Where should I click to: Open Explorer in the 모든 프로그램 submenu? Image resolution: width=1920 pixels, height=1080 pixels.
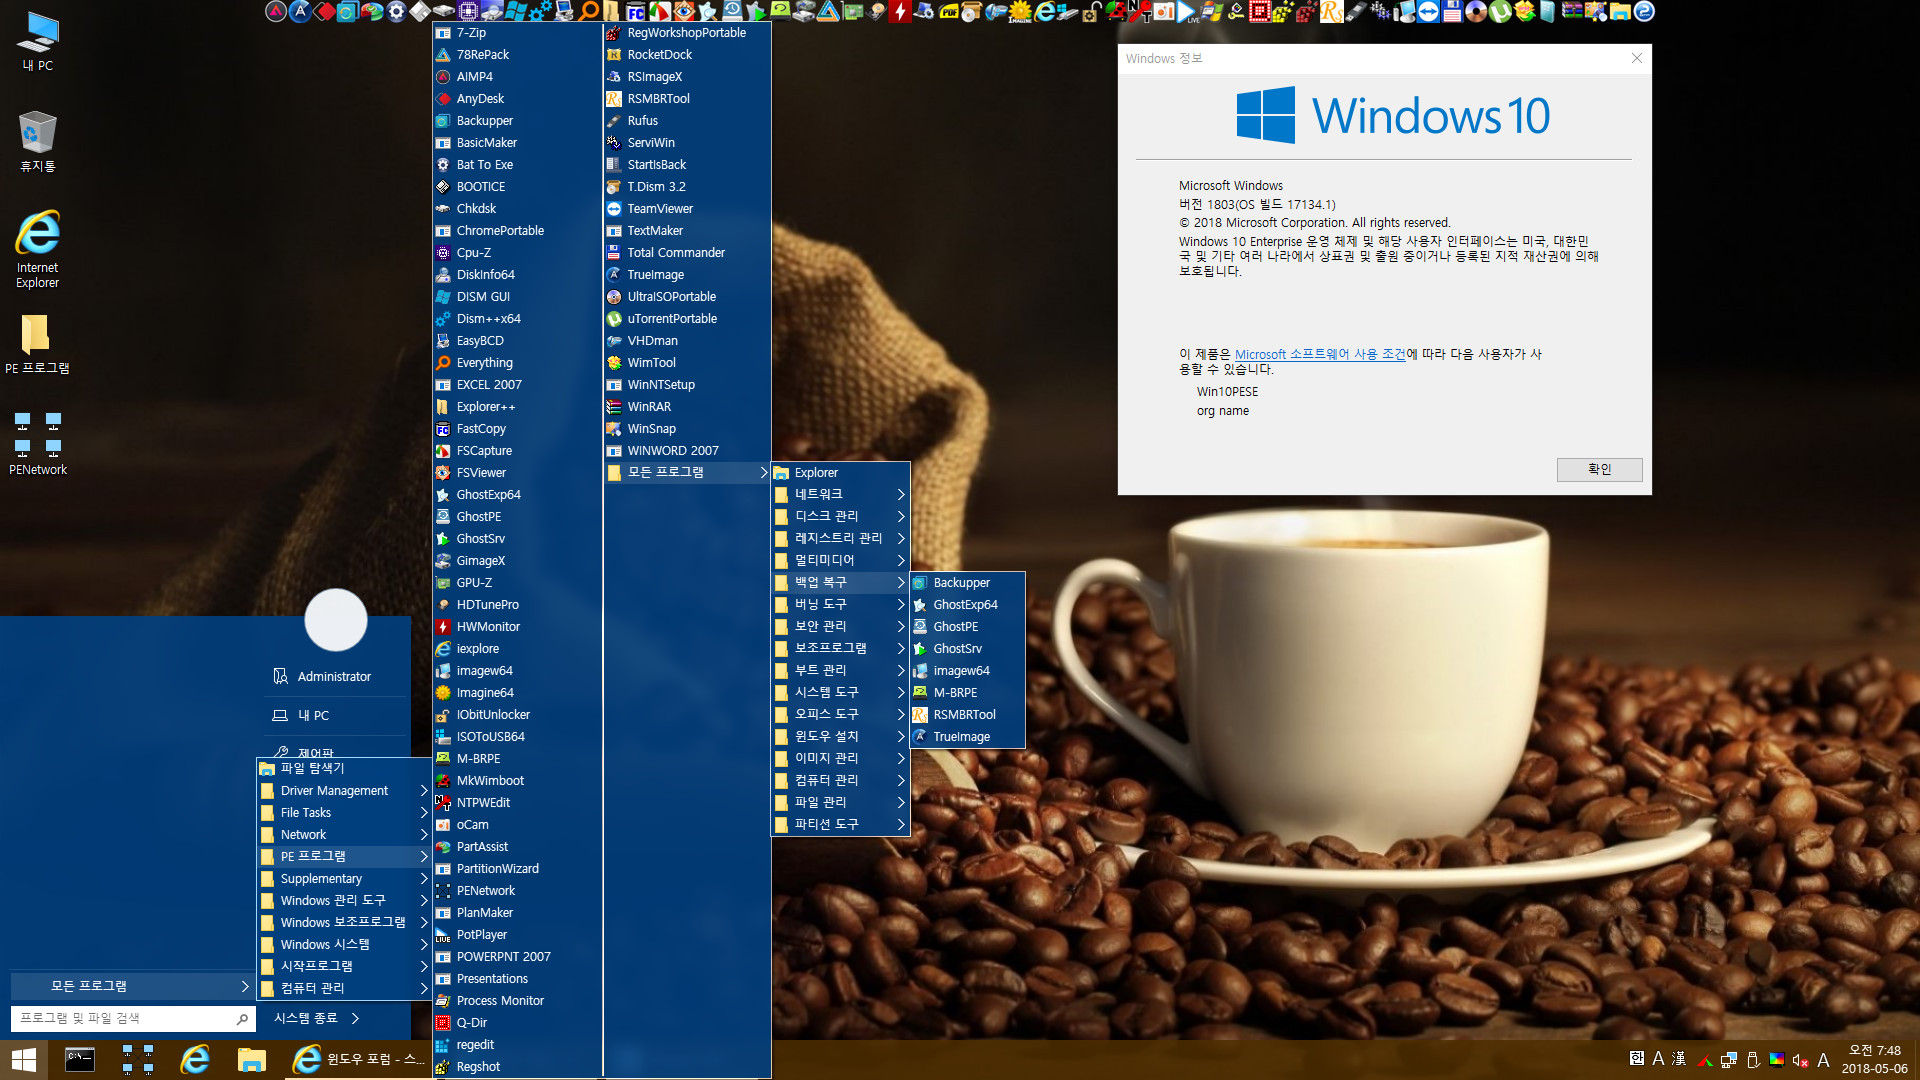coord(840,473)
